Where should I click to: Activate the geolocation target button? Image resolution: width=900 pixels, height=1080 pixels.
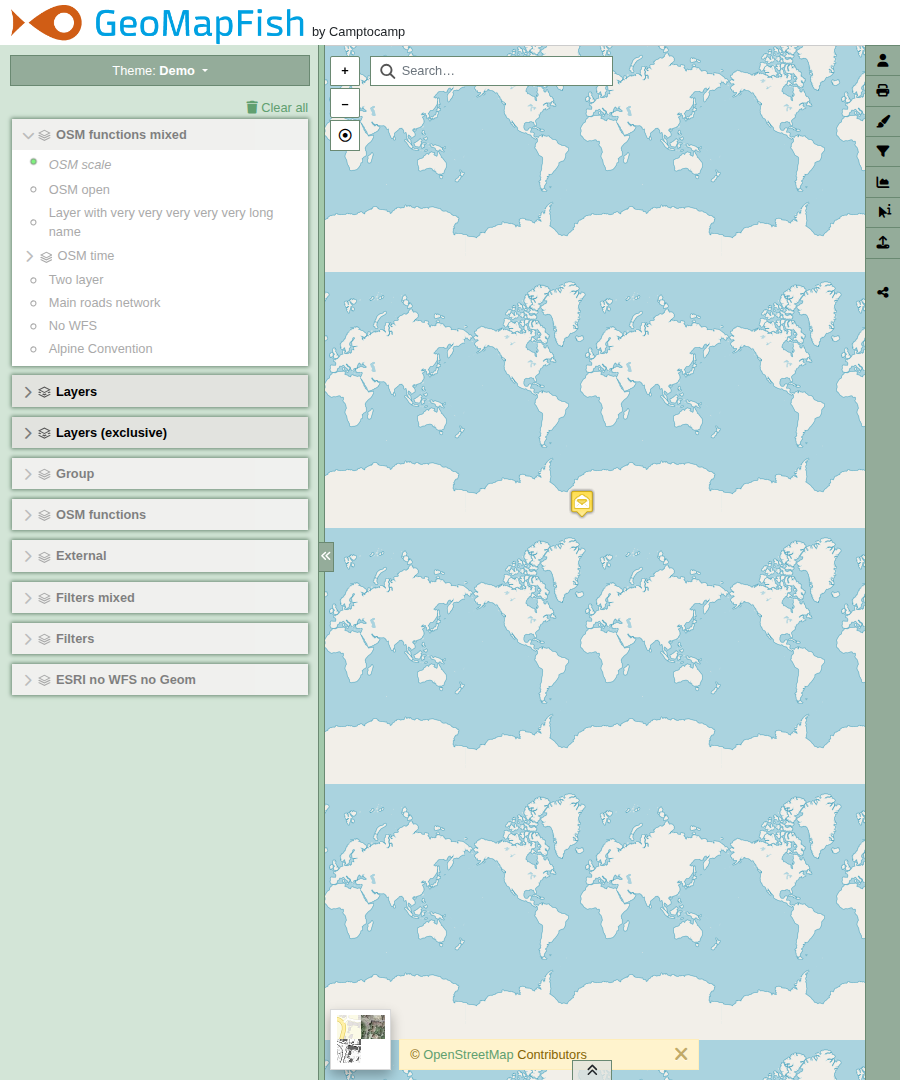pos(345,136)
